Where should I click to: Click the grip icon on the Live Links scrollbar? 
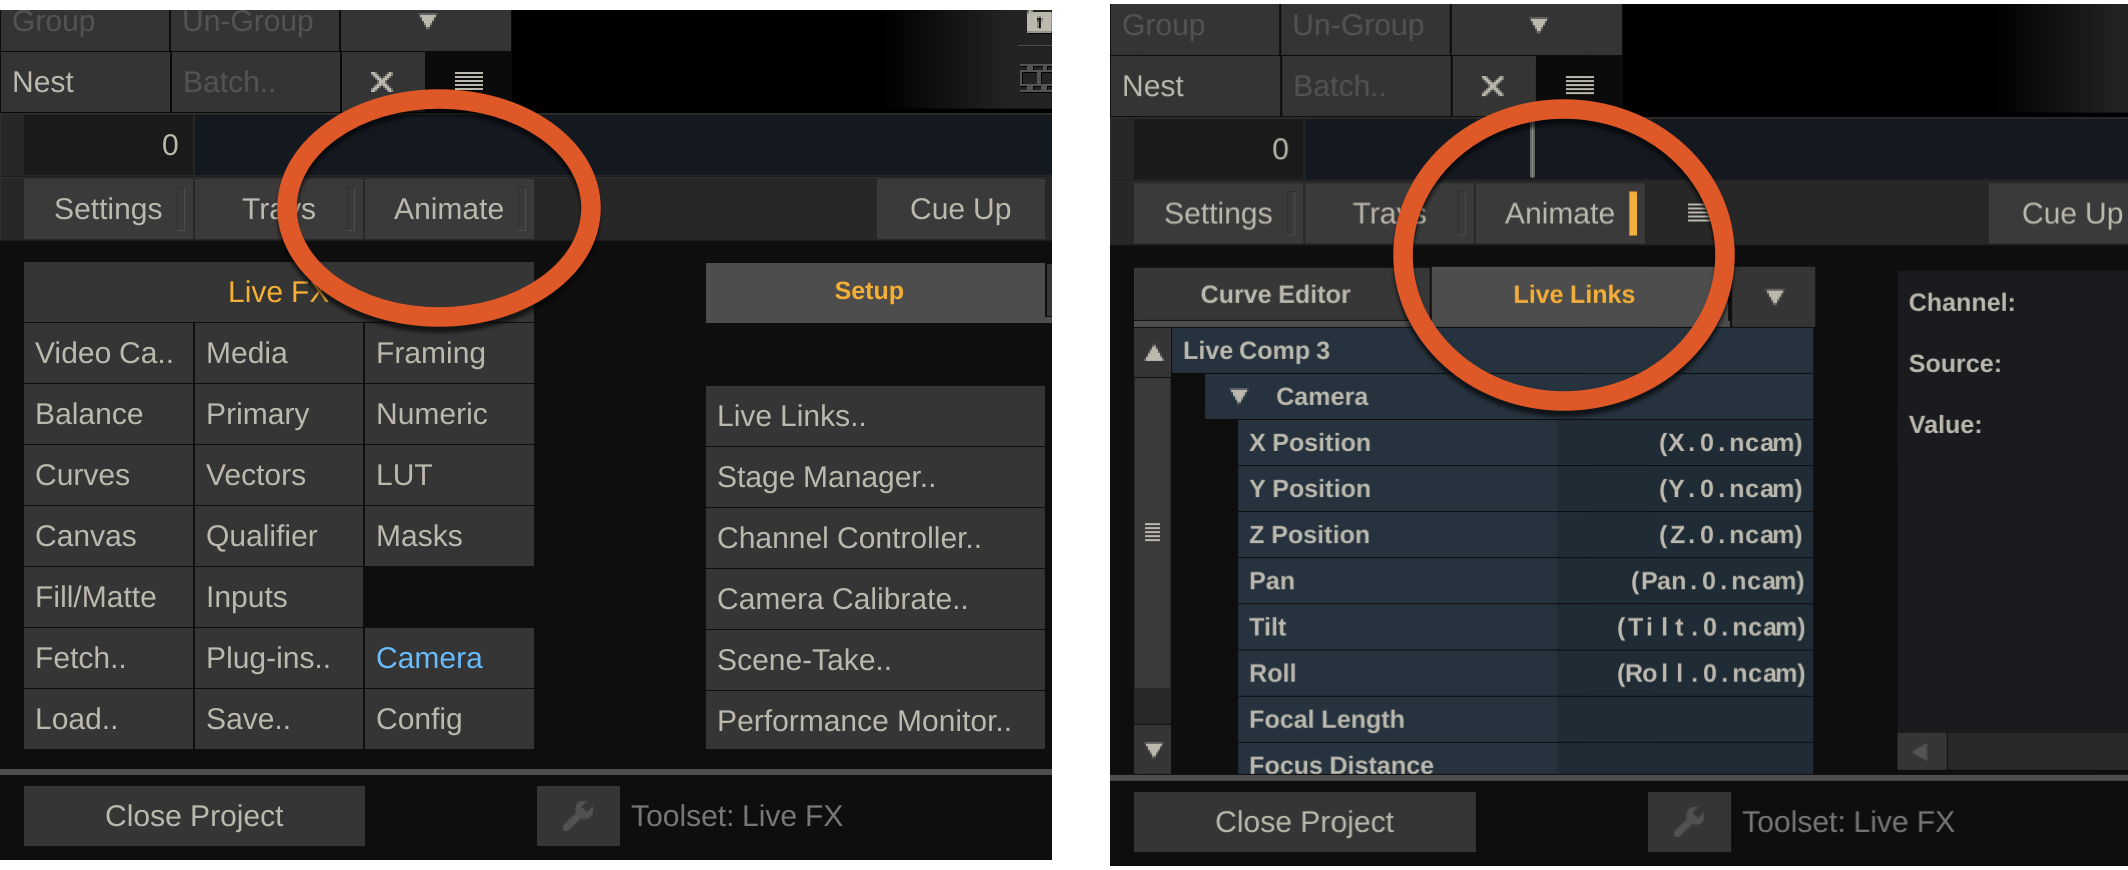1153,532
